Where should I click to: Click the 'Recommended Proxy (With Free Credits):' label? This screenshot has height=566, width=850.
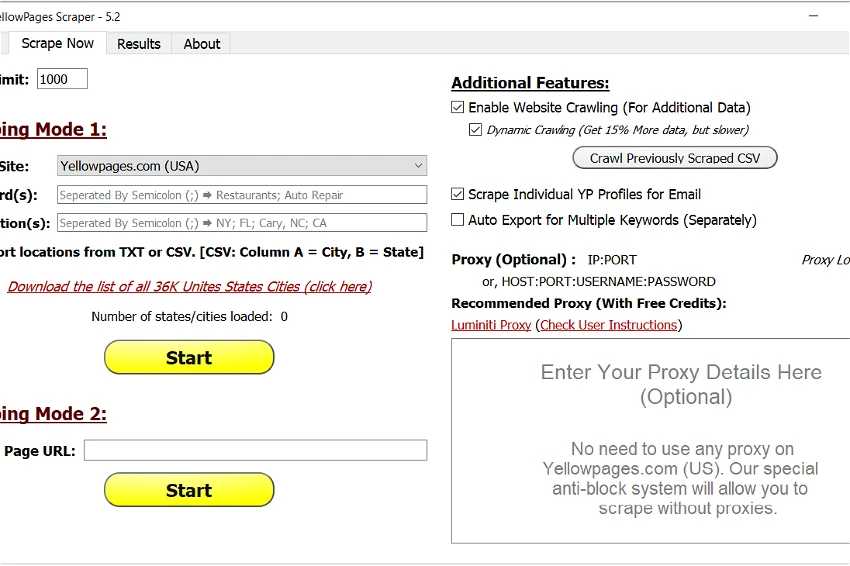(x=589, y=303)
